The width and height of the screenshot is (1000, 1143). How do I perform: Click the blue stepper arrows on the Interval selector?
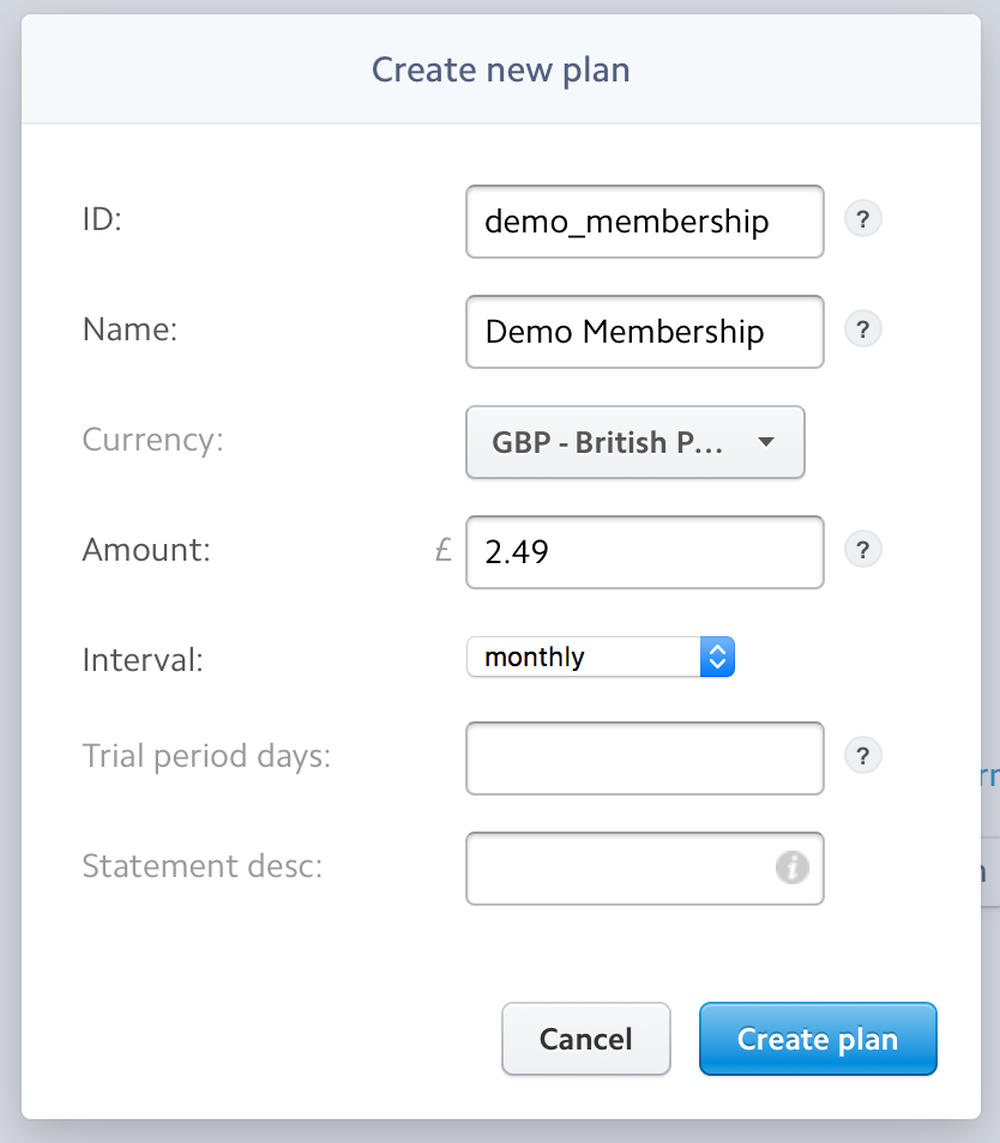[x=717, y=657]
